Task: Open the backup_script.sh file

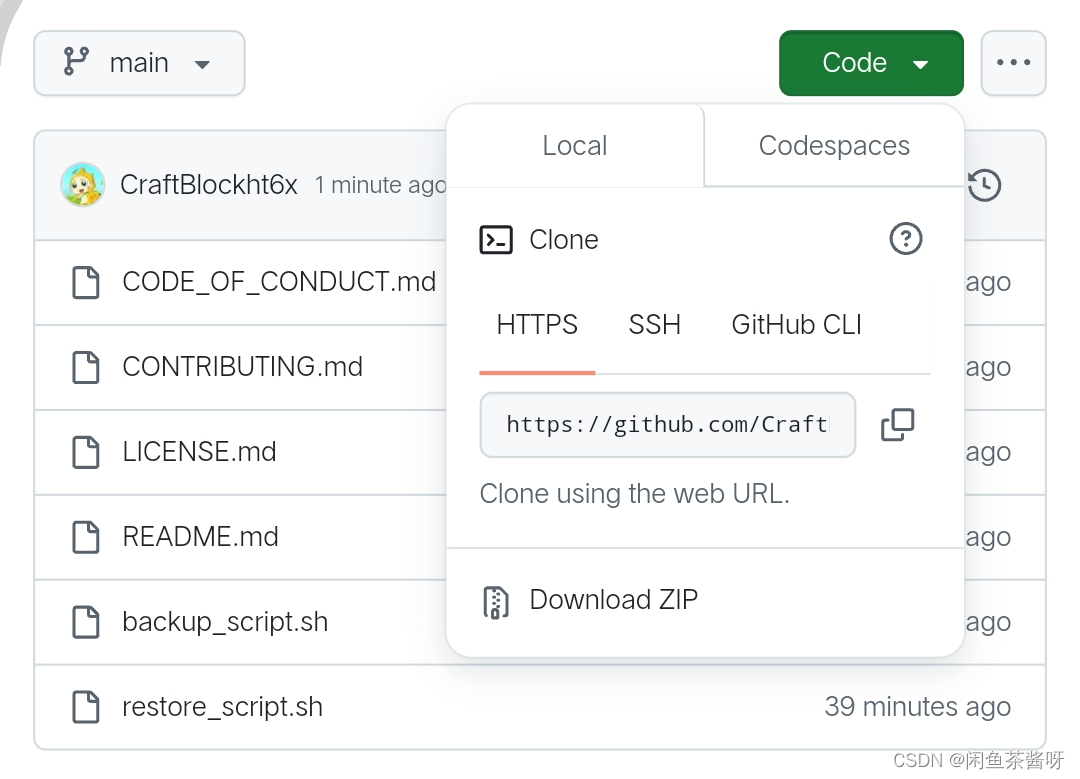Action: coord(225,622)
